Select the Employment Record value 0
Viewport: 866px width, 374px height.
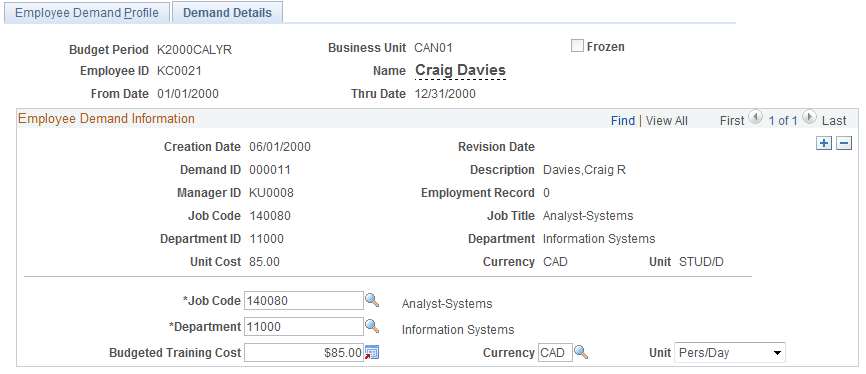[546, 193]
